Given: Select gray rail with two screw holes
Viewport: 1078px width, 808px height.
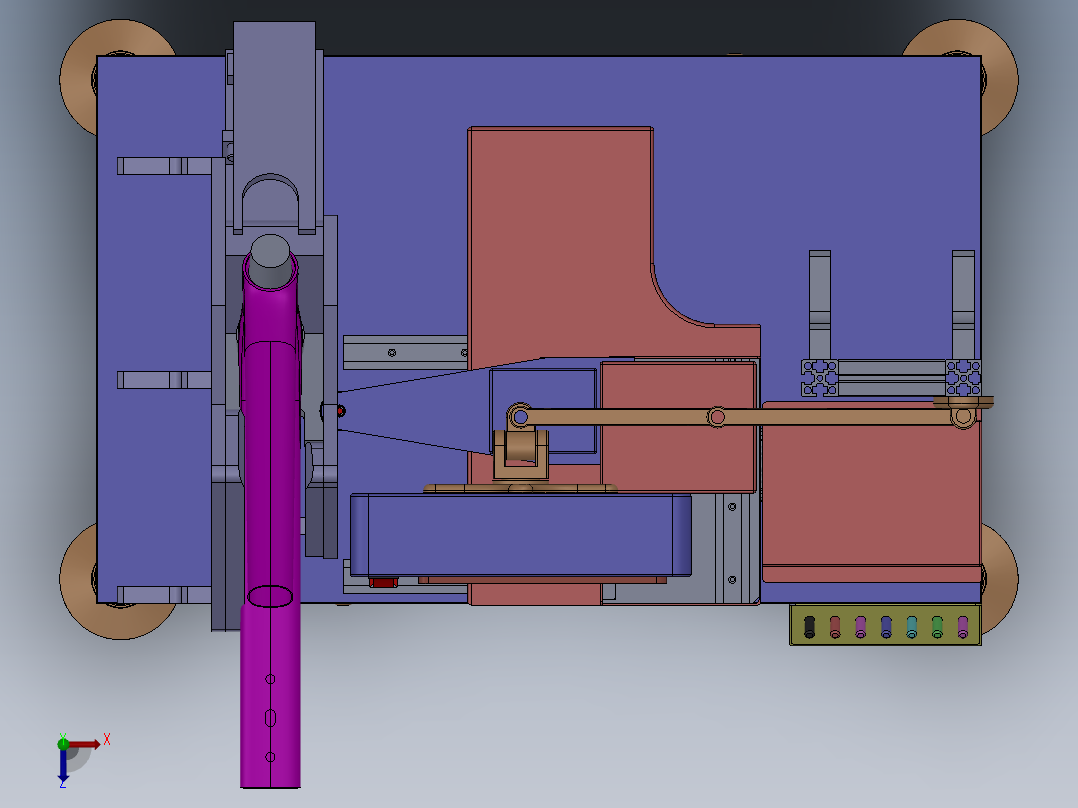Looking at the screenshot, I should click(405, 352).
